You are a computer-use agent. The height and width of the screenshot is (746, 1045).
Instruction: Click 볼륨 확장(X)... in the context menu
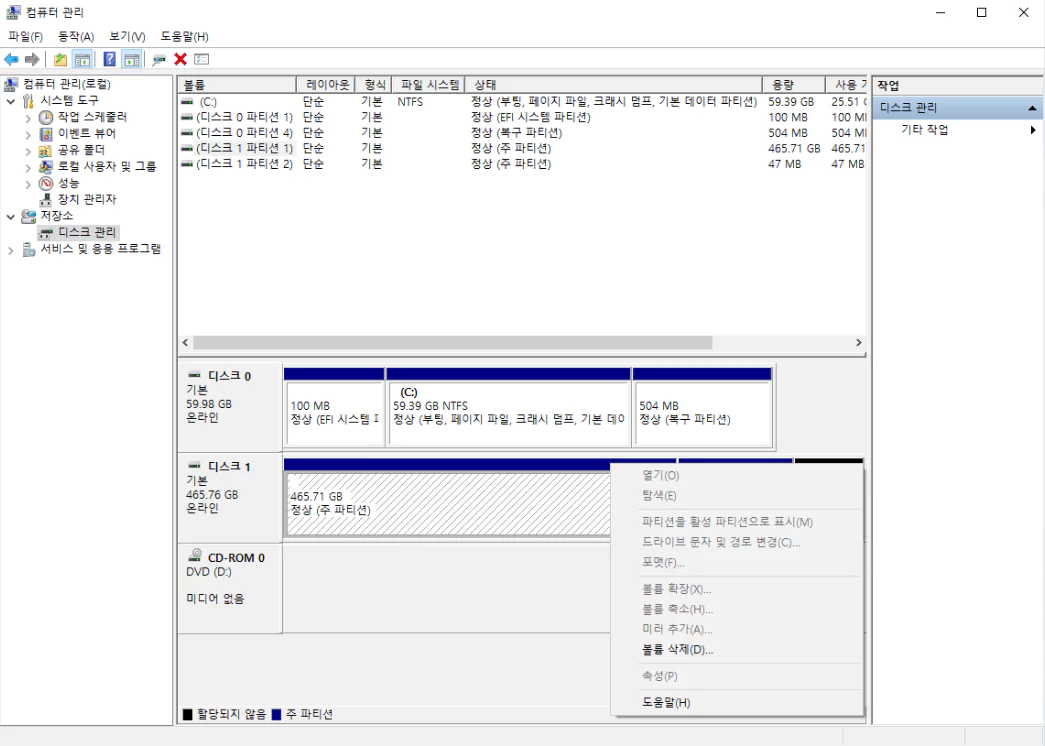[737, 589]
